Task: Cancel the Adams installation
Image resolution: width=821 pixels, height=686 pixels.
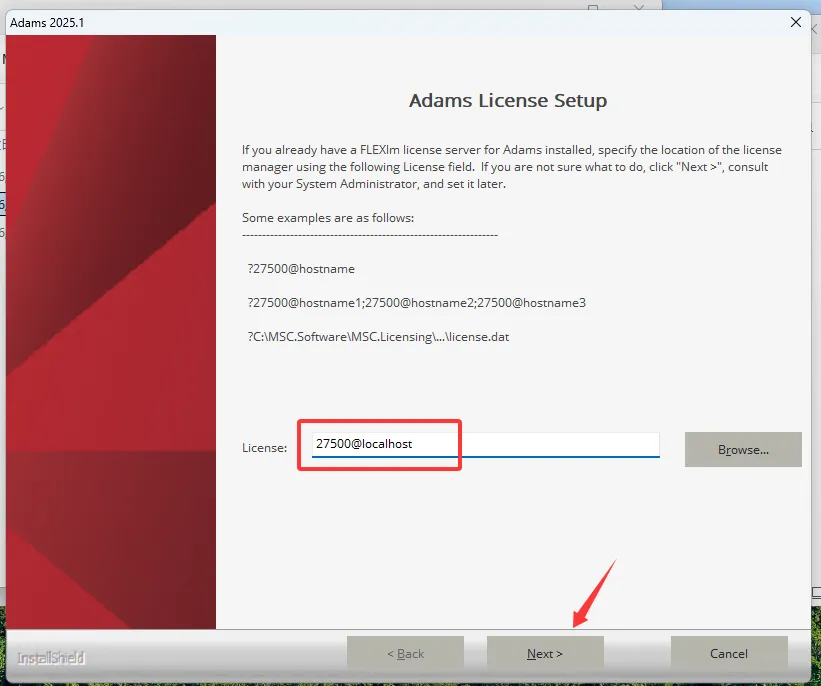Action: 729,654
